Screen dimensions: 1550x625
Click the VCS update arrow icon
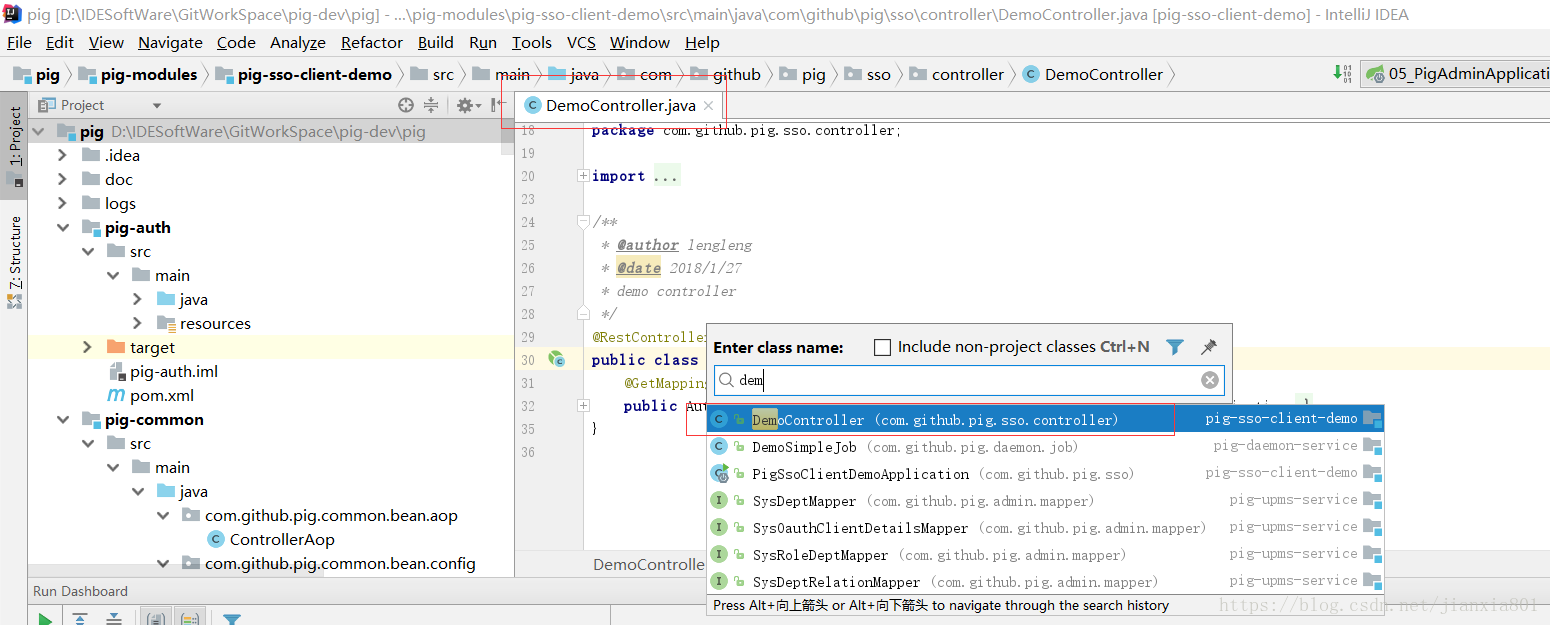point(1342,74)
